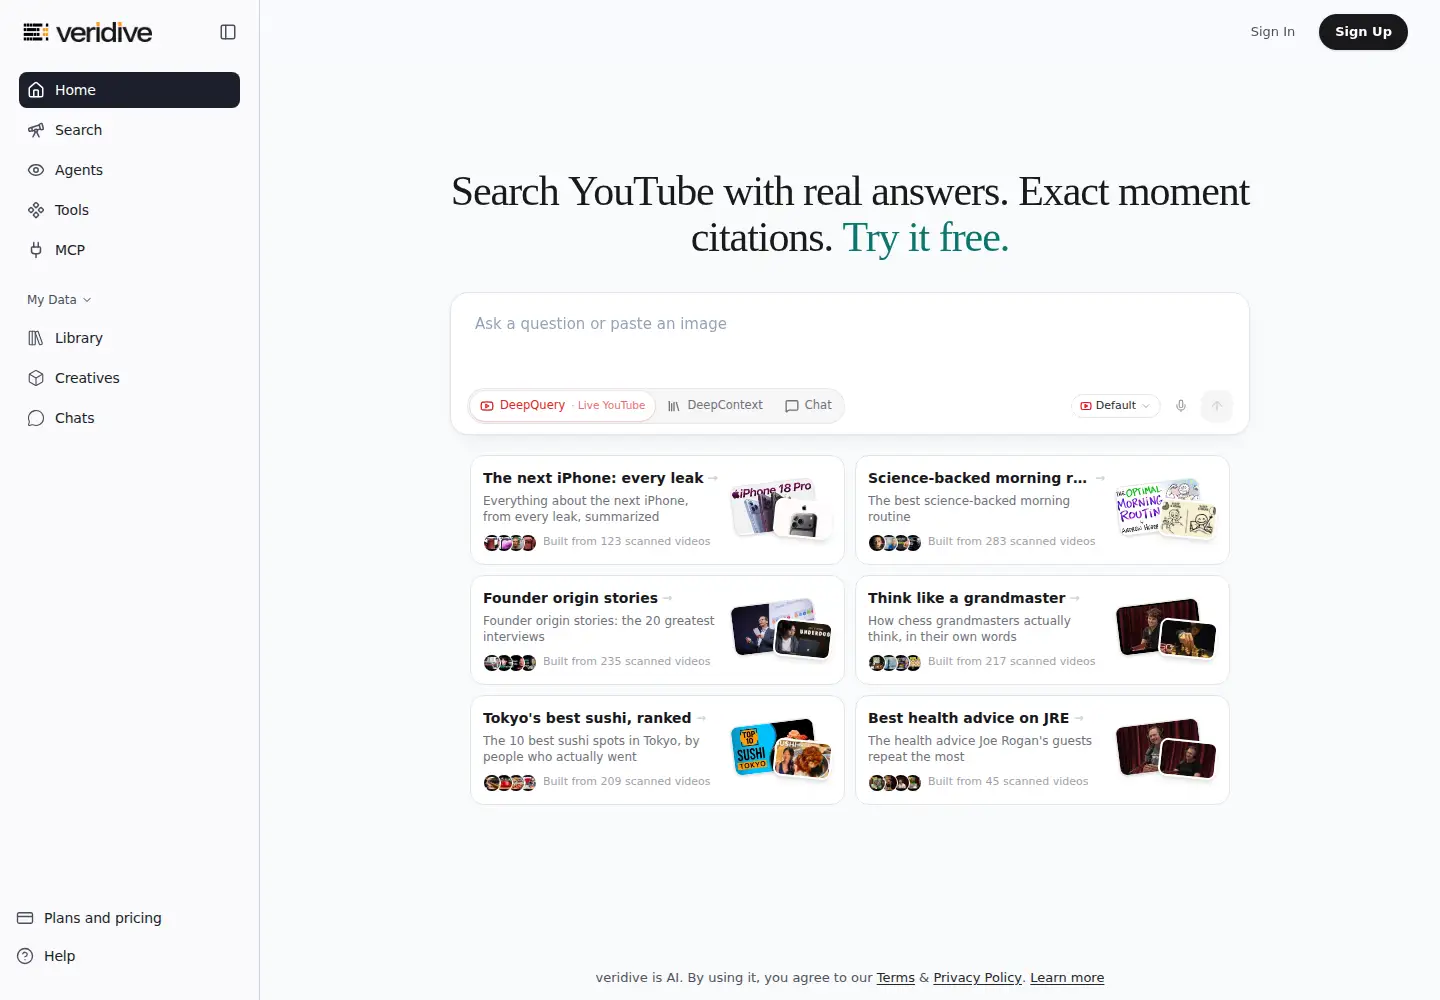Open Science-backed morning routine card title
1440x1000 pixels.
977,478
